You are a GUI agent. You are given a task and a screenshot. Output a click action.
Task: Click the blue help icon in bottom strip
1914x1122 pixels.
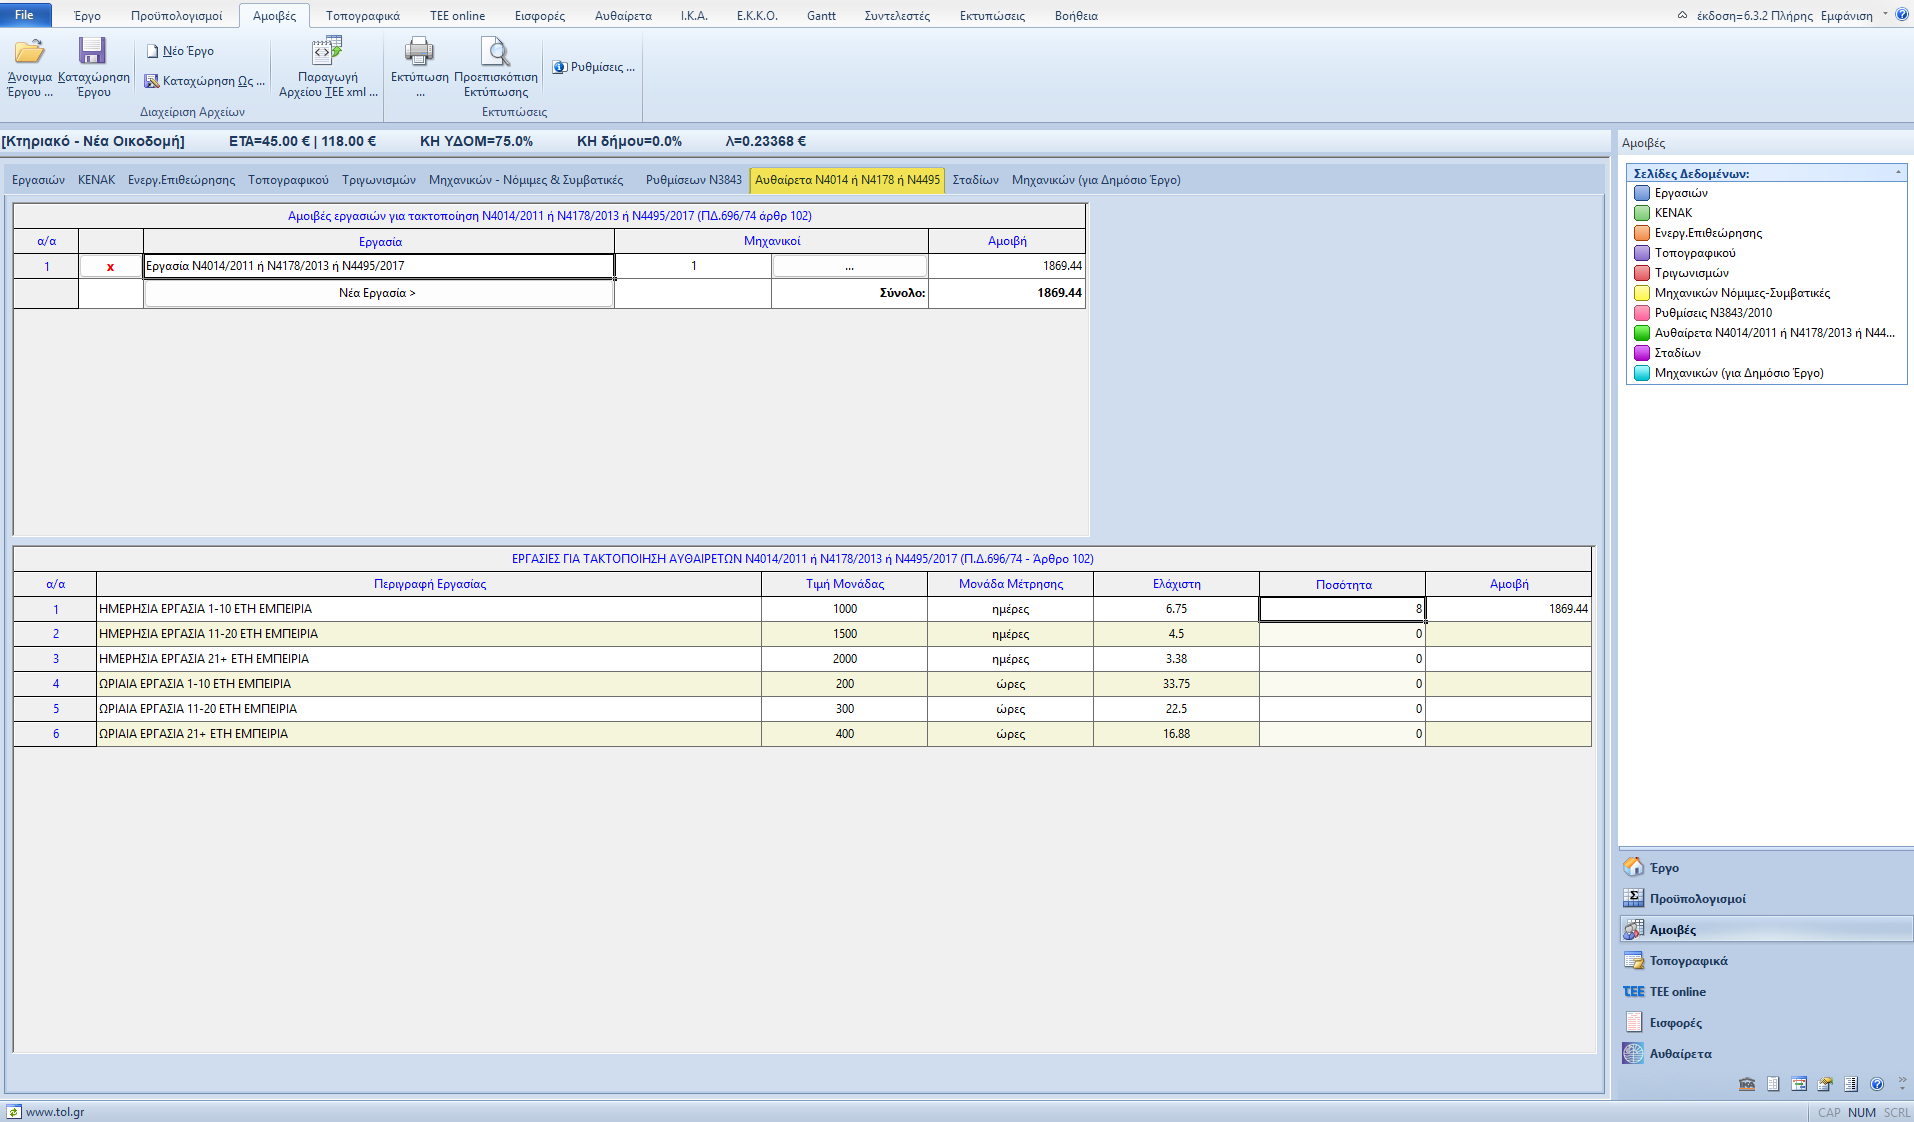pyautogui.click(x=1877, y=1084)
